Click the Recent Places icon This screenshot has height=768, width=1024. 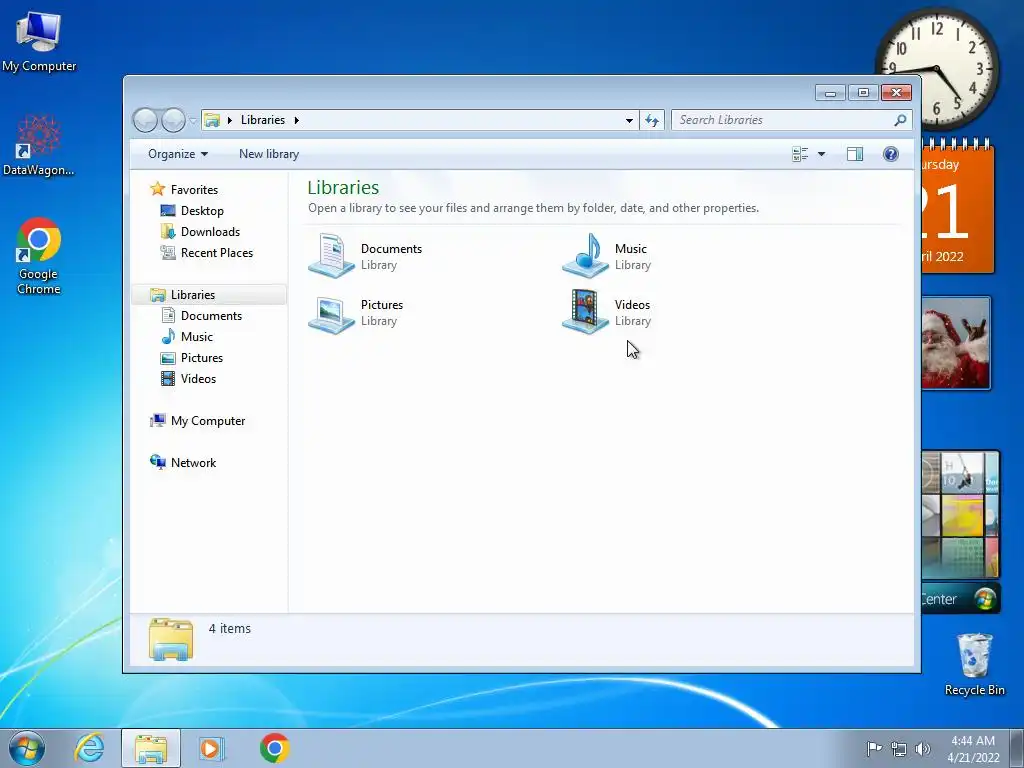[x=168, y=252]
